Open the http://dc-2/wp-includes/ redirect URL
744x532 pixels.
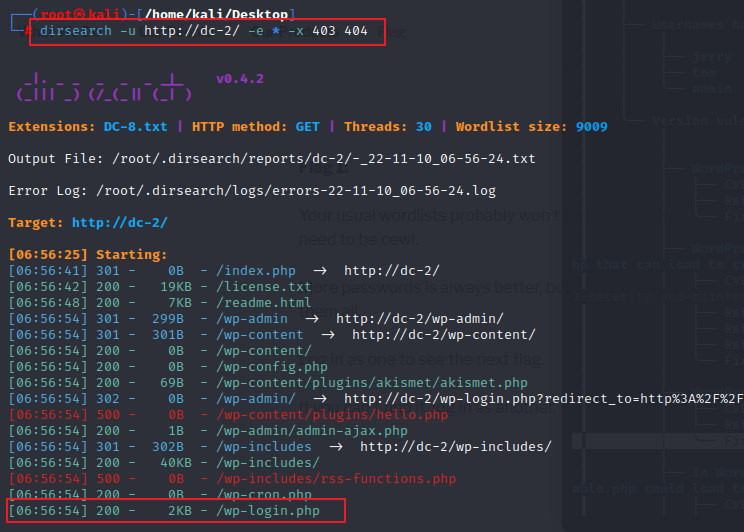[x=455, y=446]
